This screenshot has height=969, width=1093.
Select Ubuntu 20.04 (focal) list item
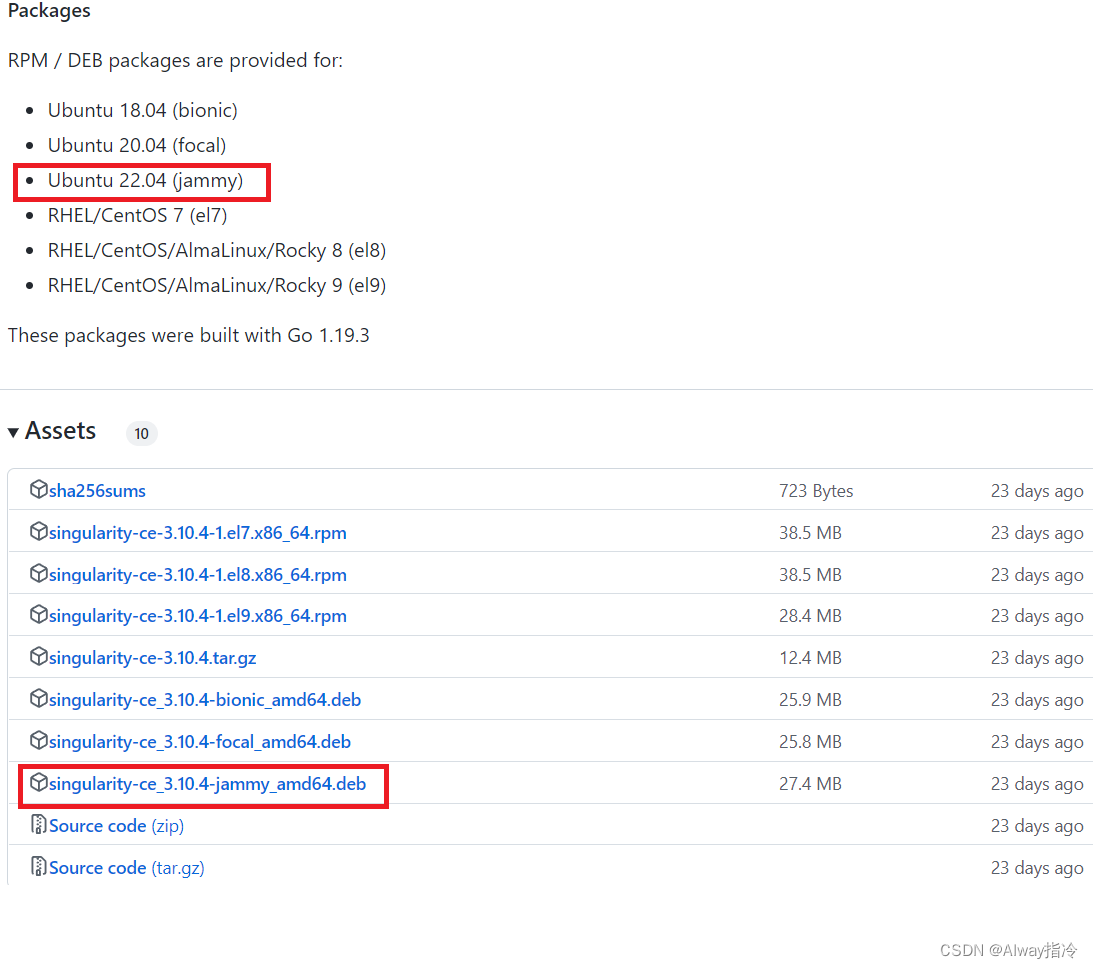(137, 145)
